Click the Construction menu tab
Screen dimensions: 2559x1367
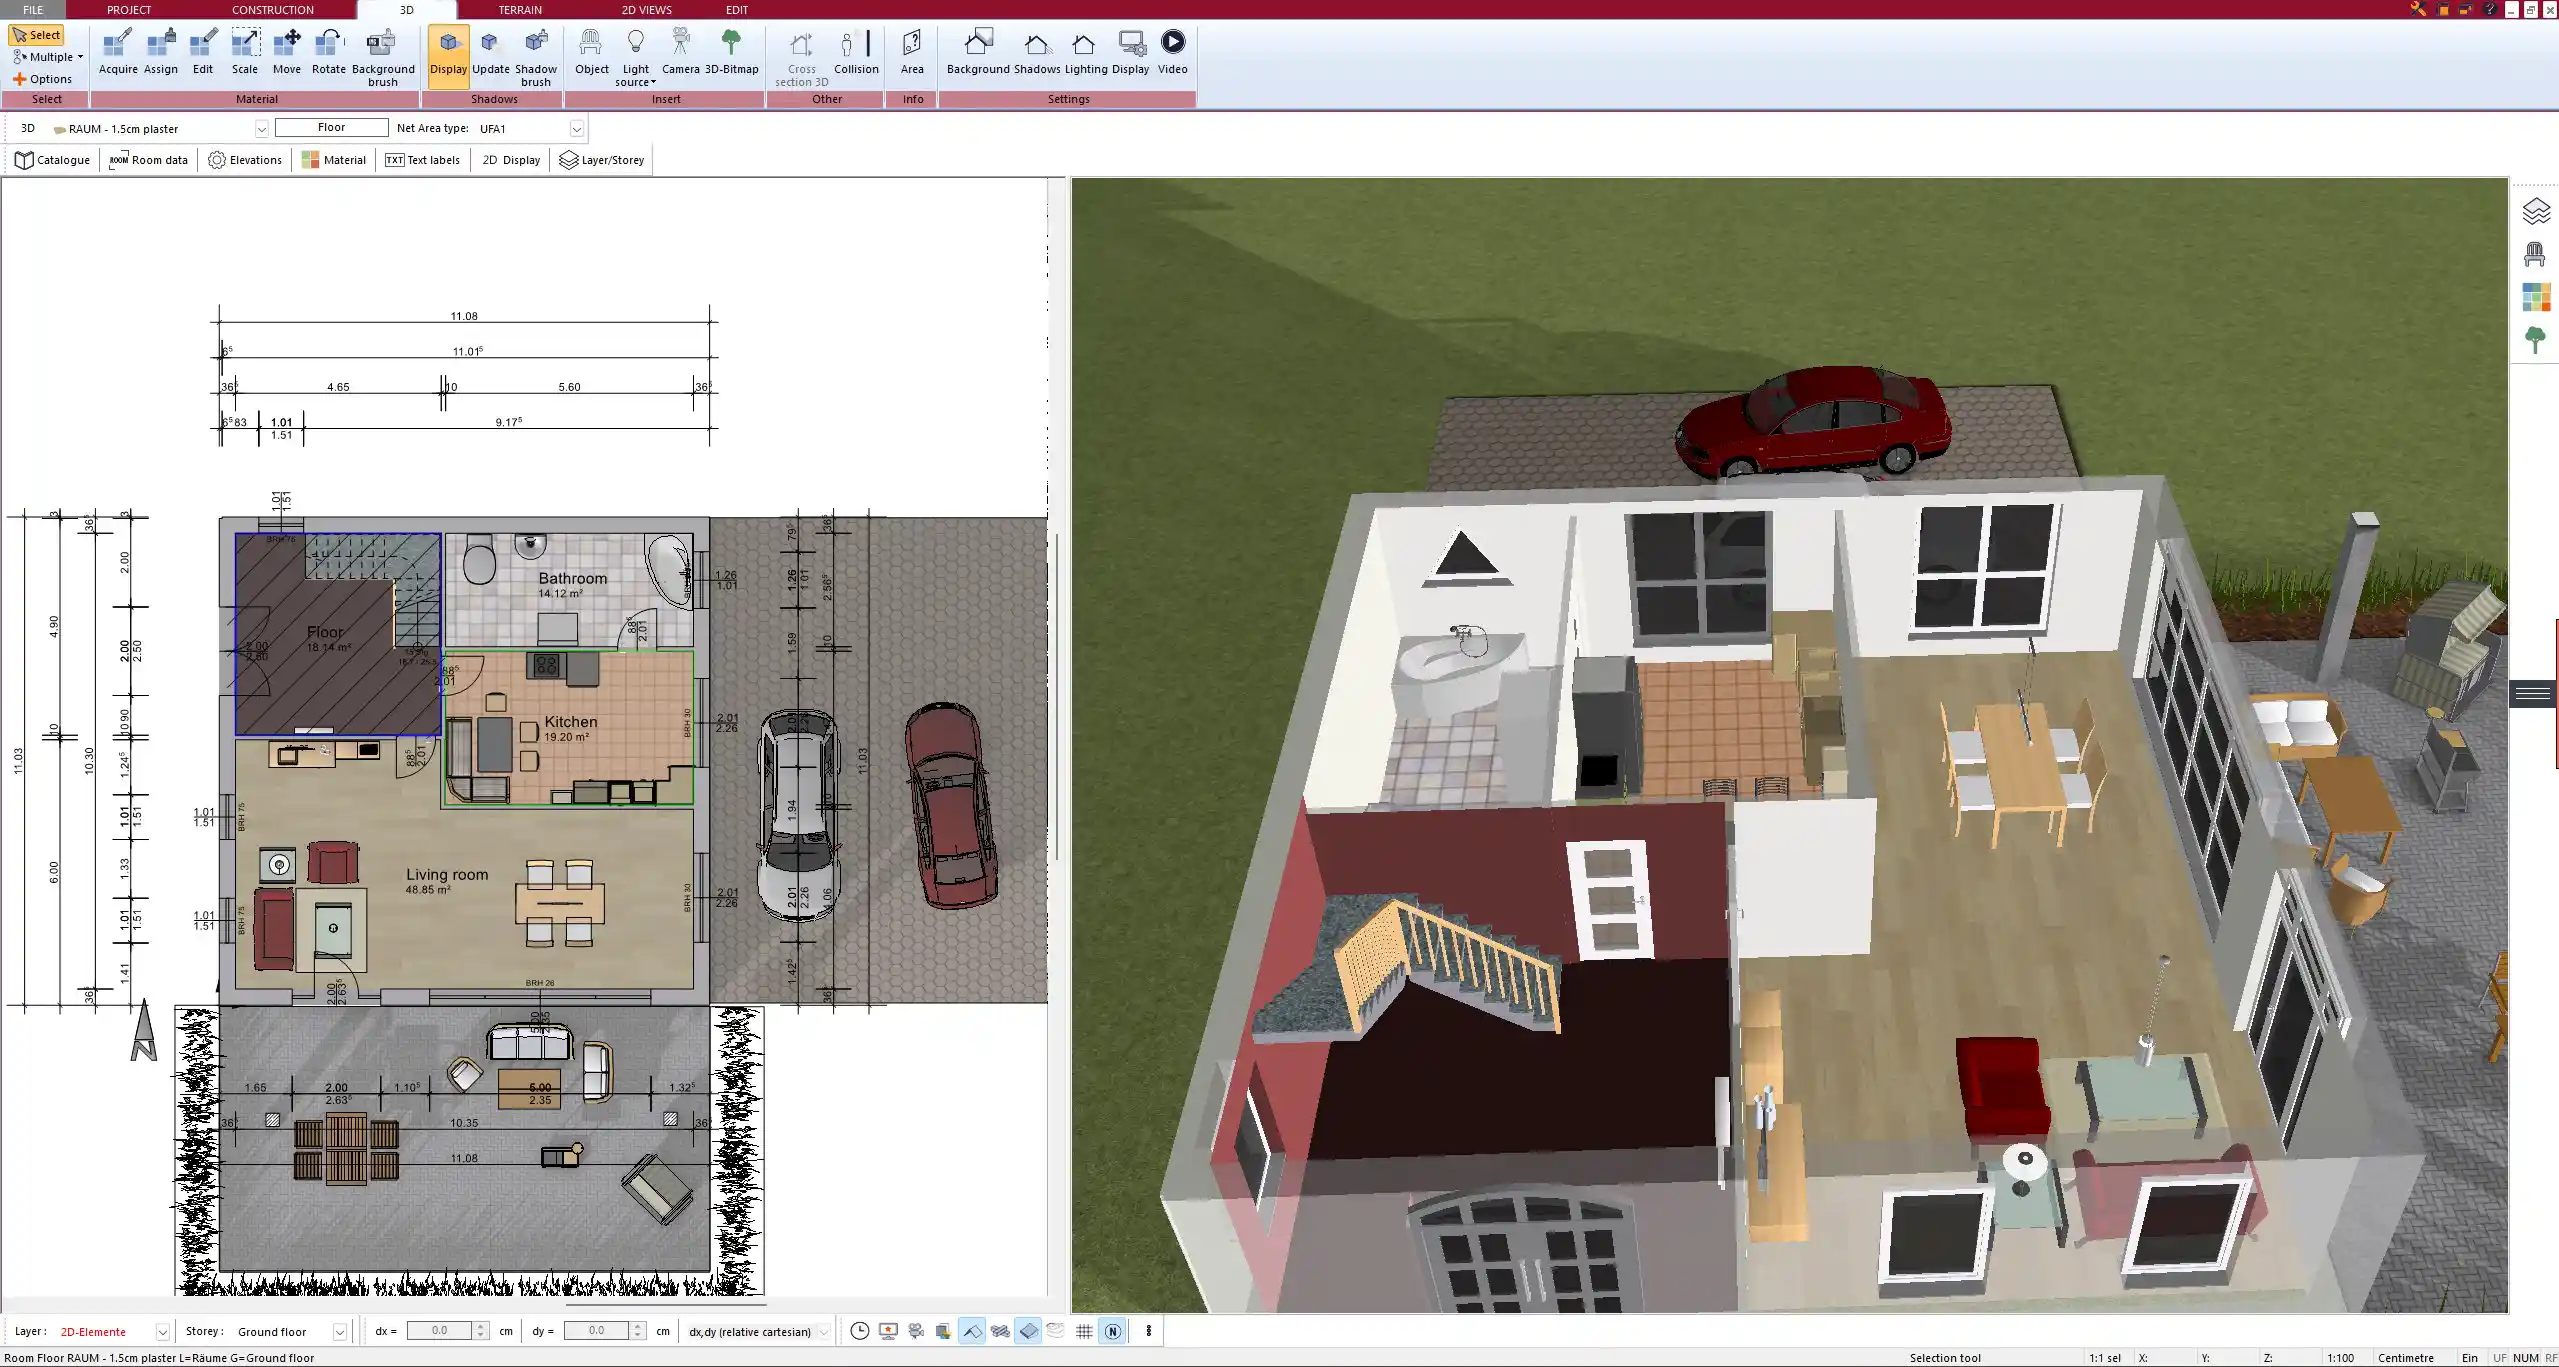271,8
